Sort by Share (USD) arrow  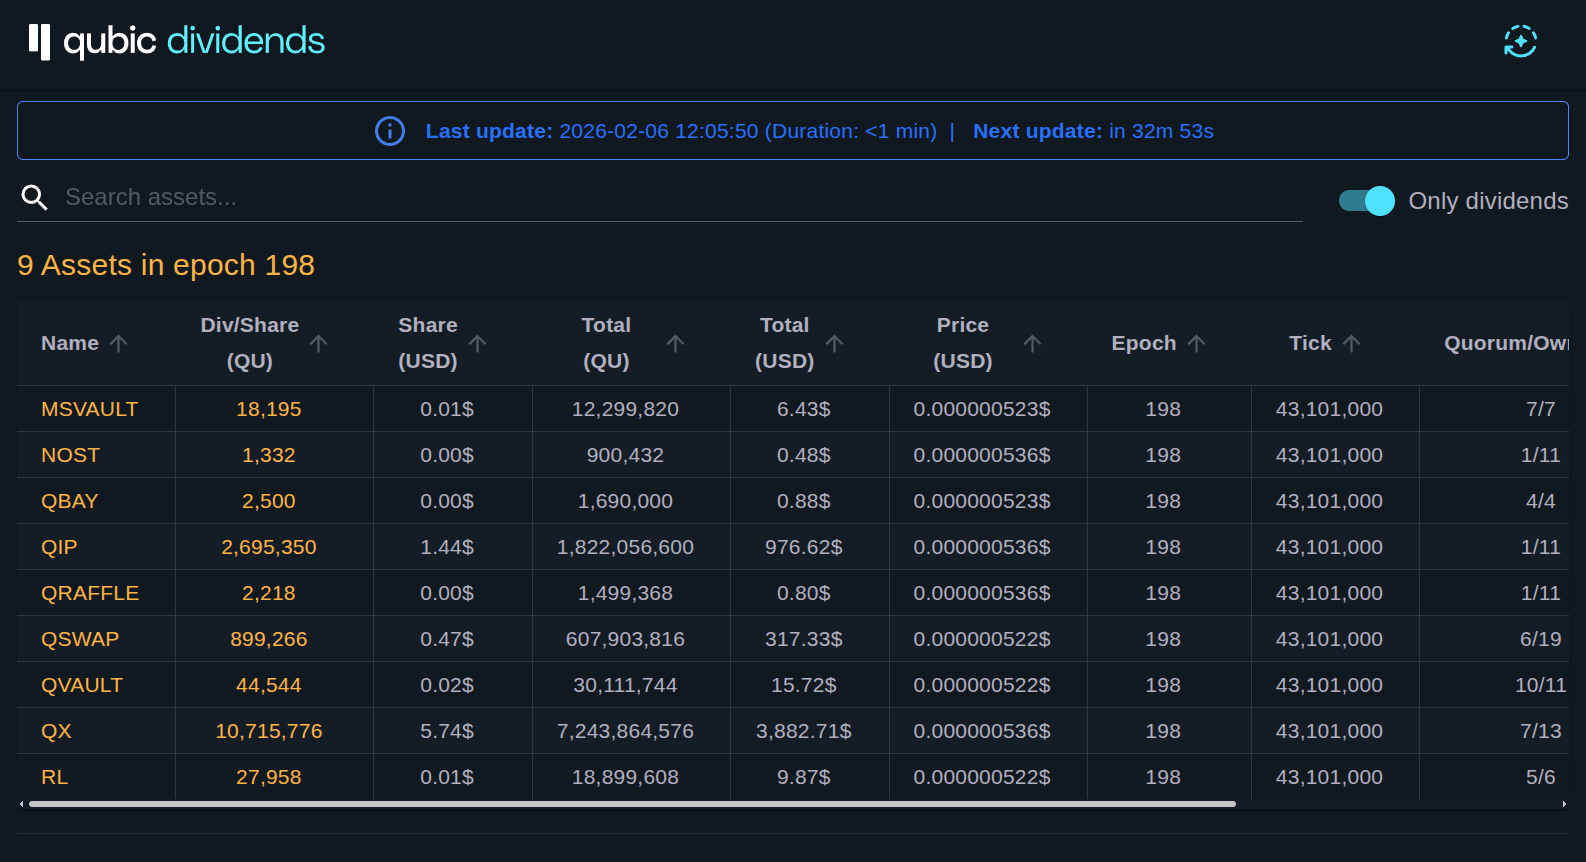tap(478, 343)
